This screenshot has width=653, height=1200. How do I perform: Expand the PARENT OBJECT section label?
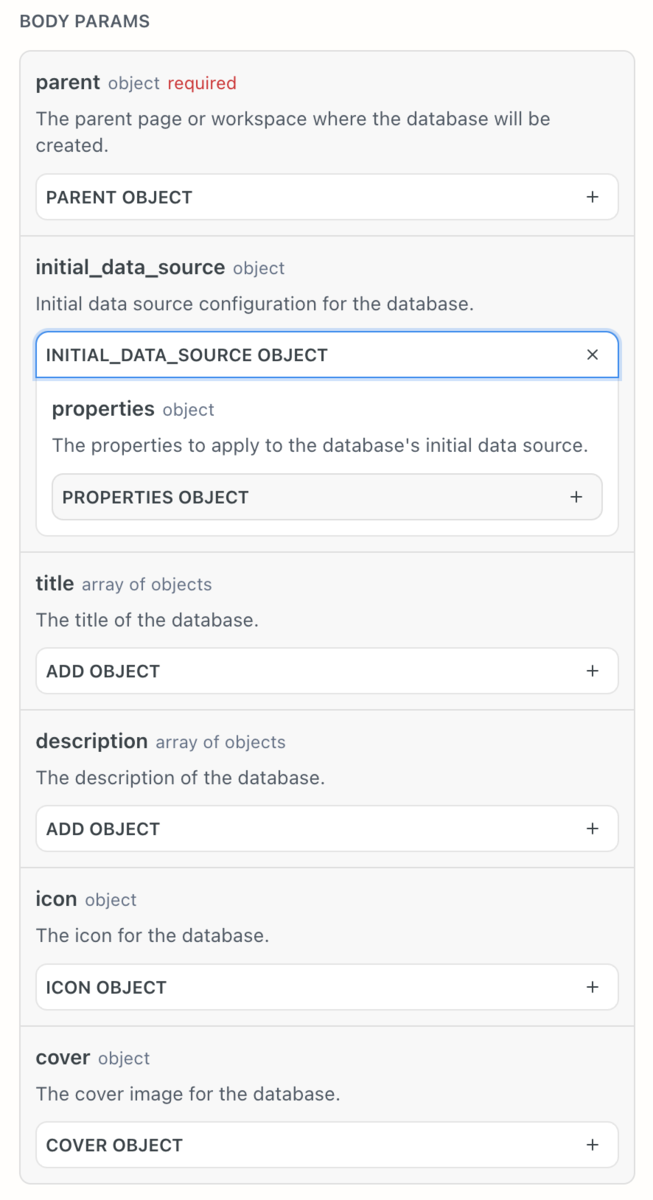pos(119,197)
